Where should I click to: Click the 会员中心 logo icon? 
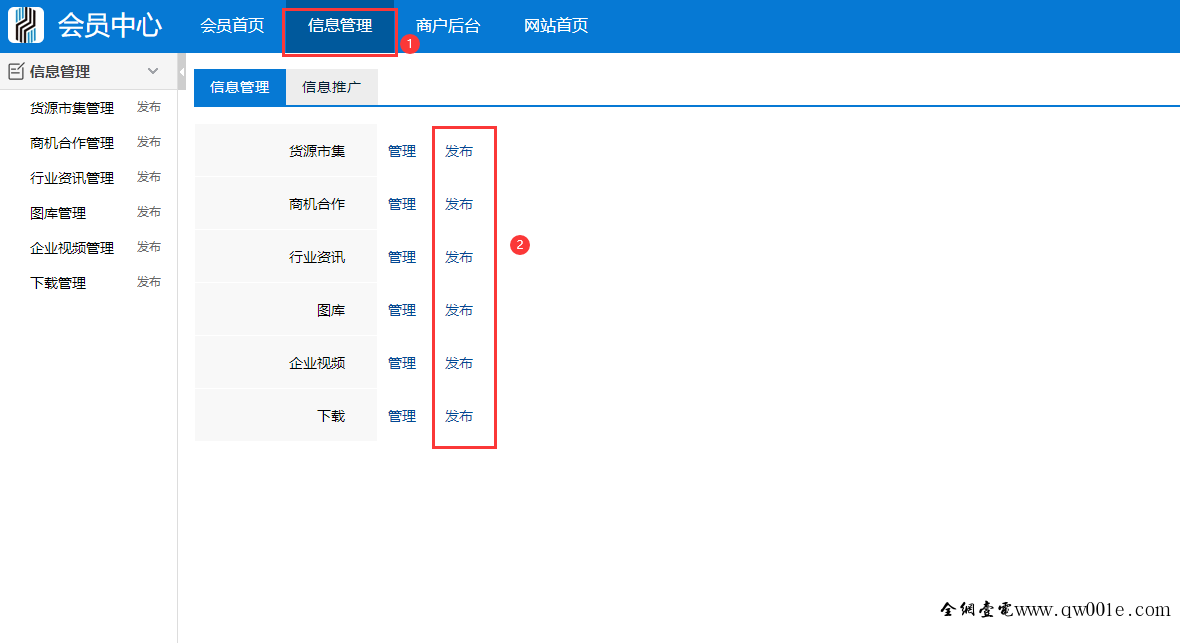tap(26, 25)
